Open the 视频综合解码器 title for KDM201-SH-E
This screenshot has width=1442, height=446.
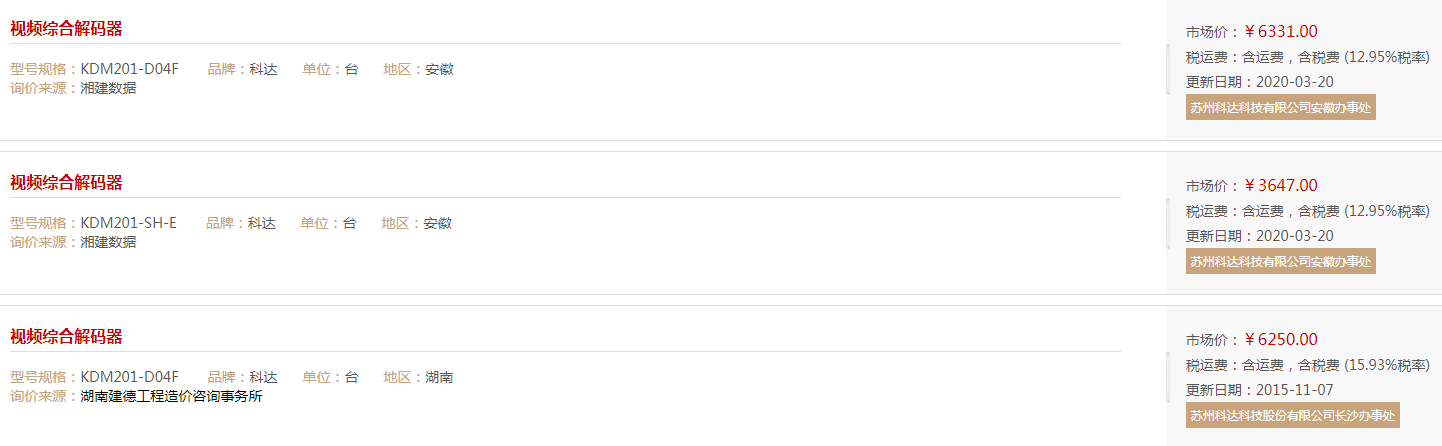point(66,182)
